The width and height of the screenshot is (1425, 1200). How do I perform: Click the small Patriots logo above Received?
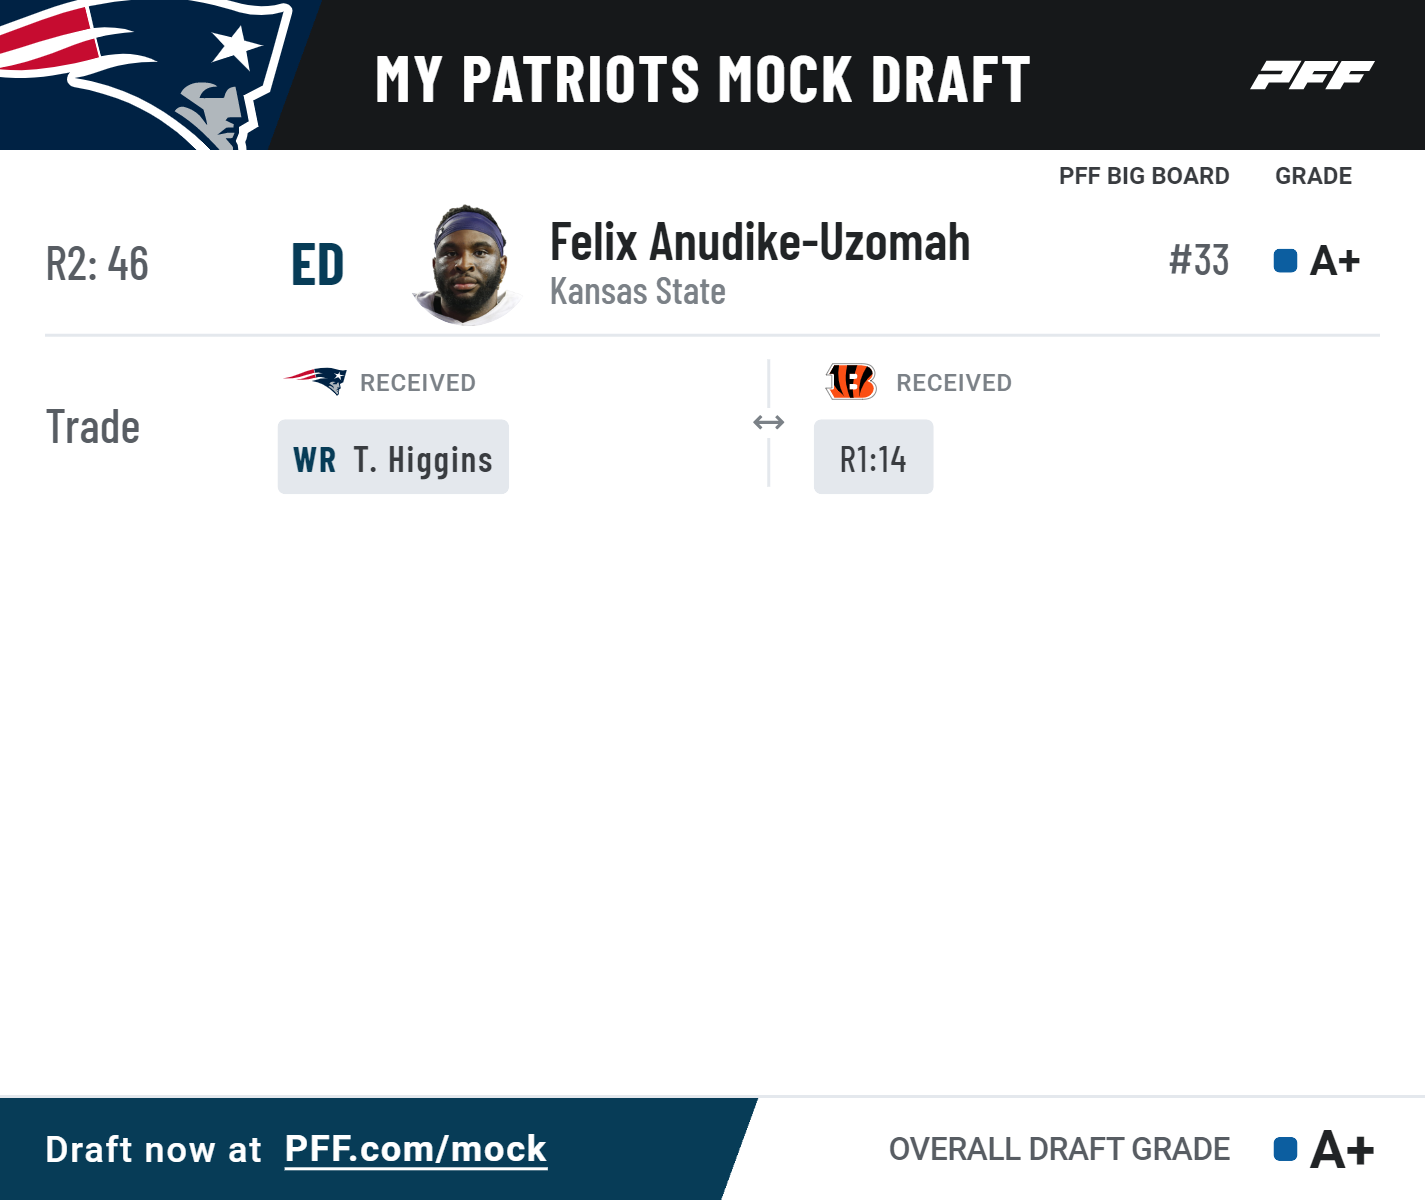315,381
